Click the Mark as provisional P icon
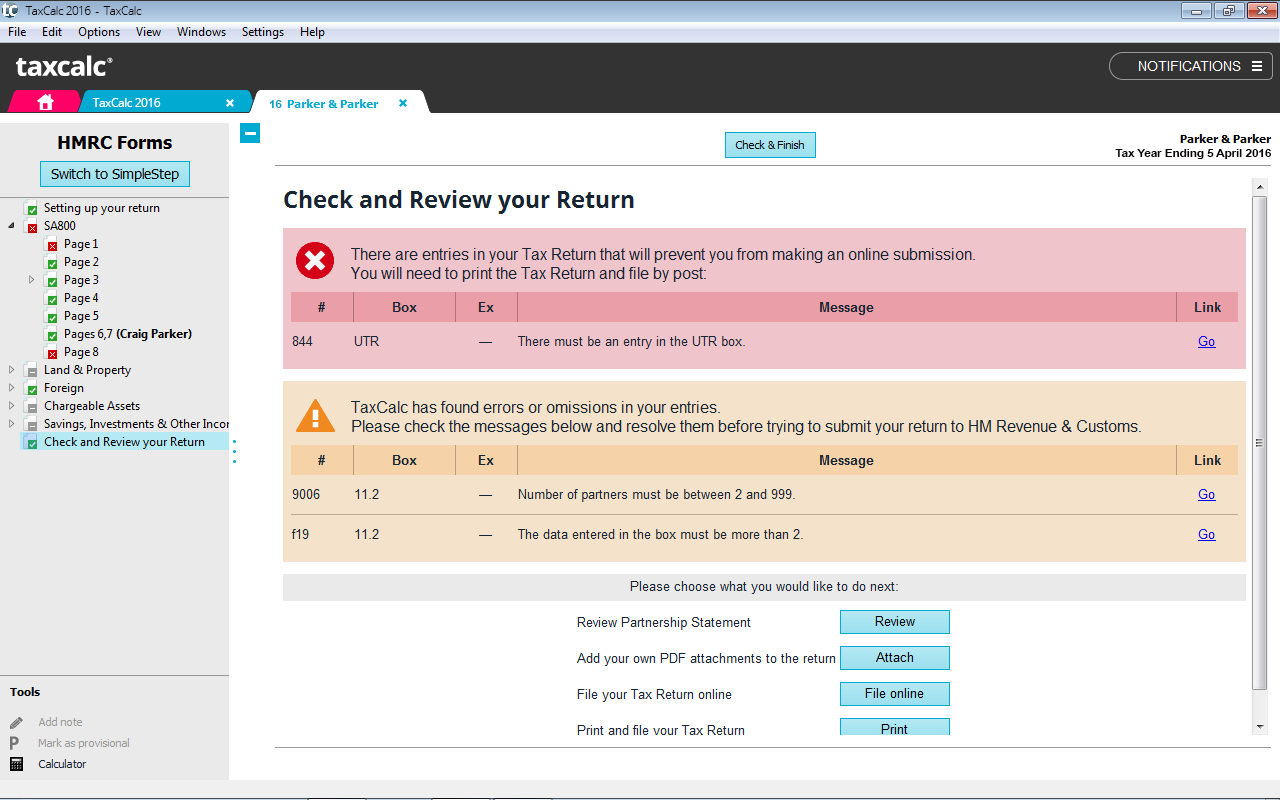 [15, 743]
